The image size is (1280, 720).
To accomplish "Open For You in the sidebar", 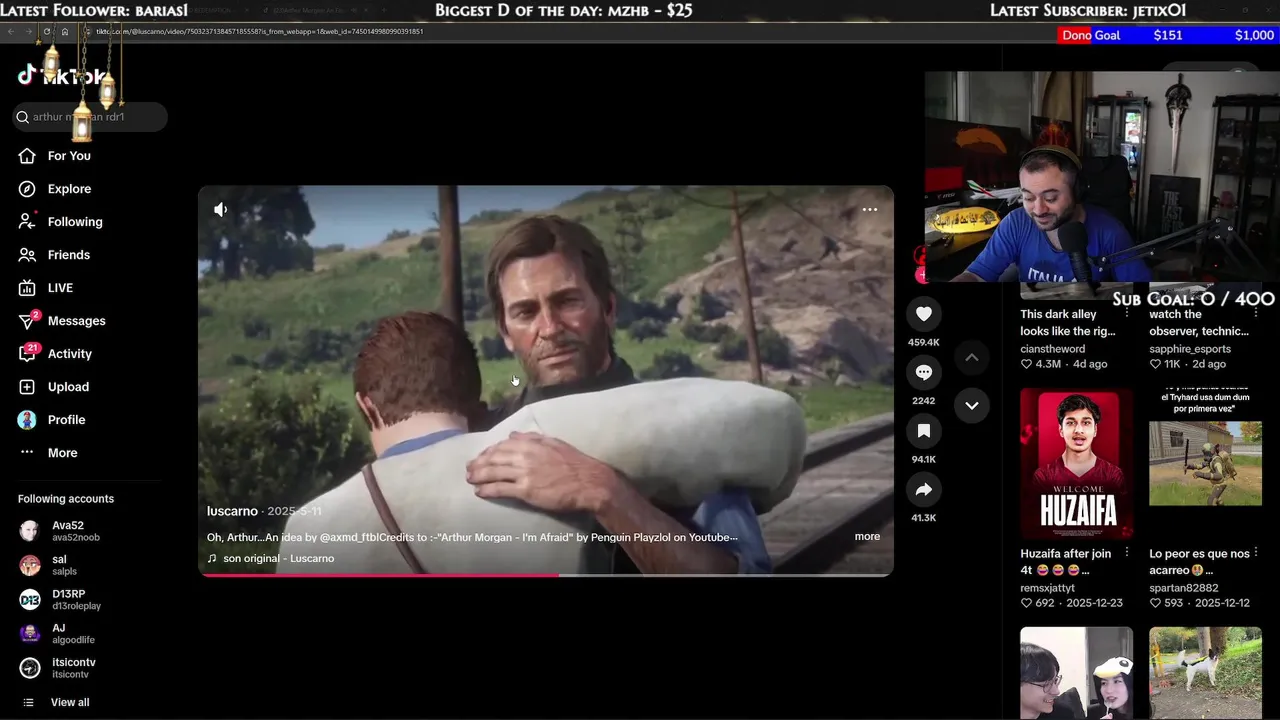I will pos(69,156).
